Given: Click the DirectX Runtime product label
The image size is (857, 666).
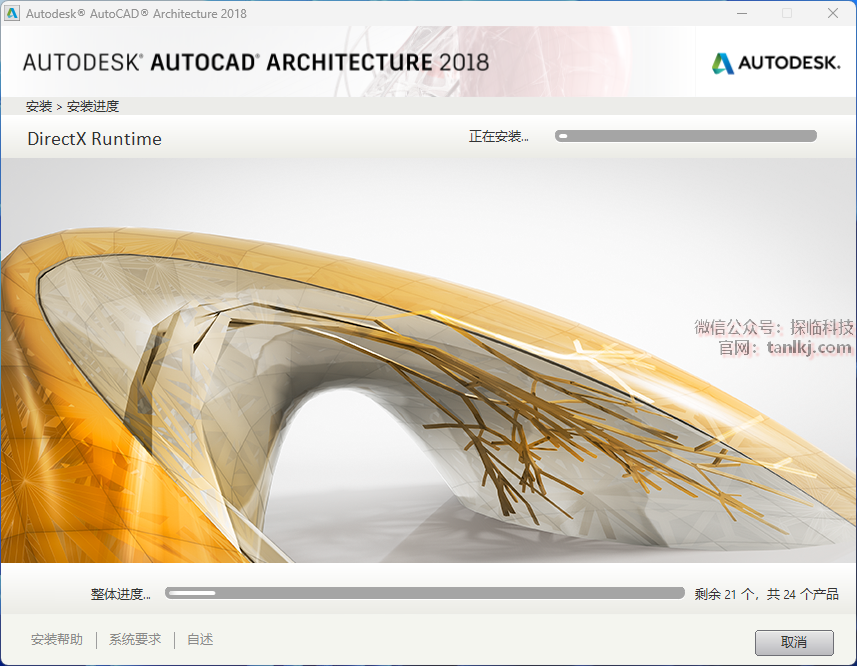Looking at the screenshot, I should [x=95, y=139].
